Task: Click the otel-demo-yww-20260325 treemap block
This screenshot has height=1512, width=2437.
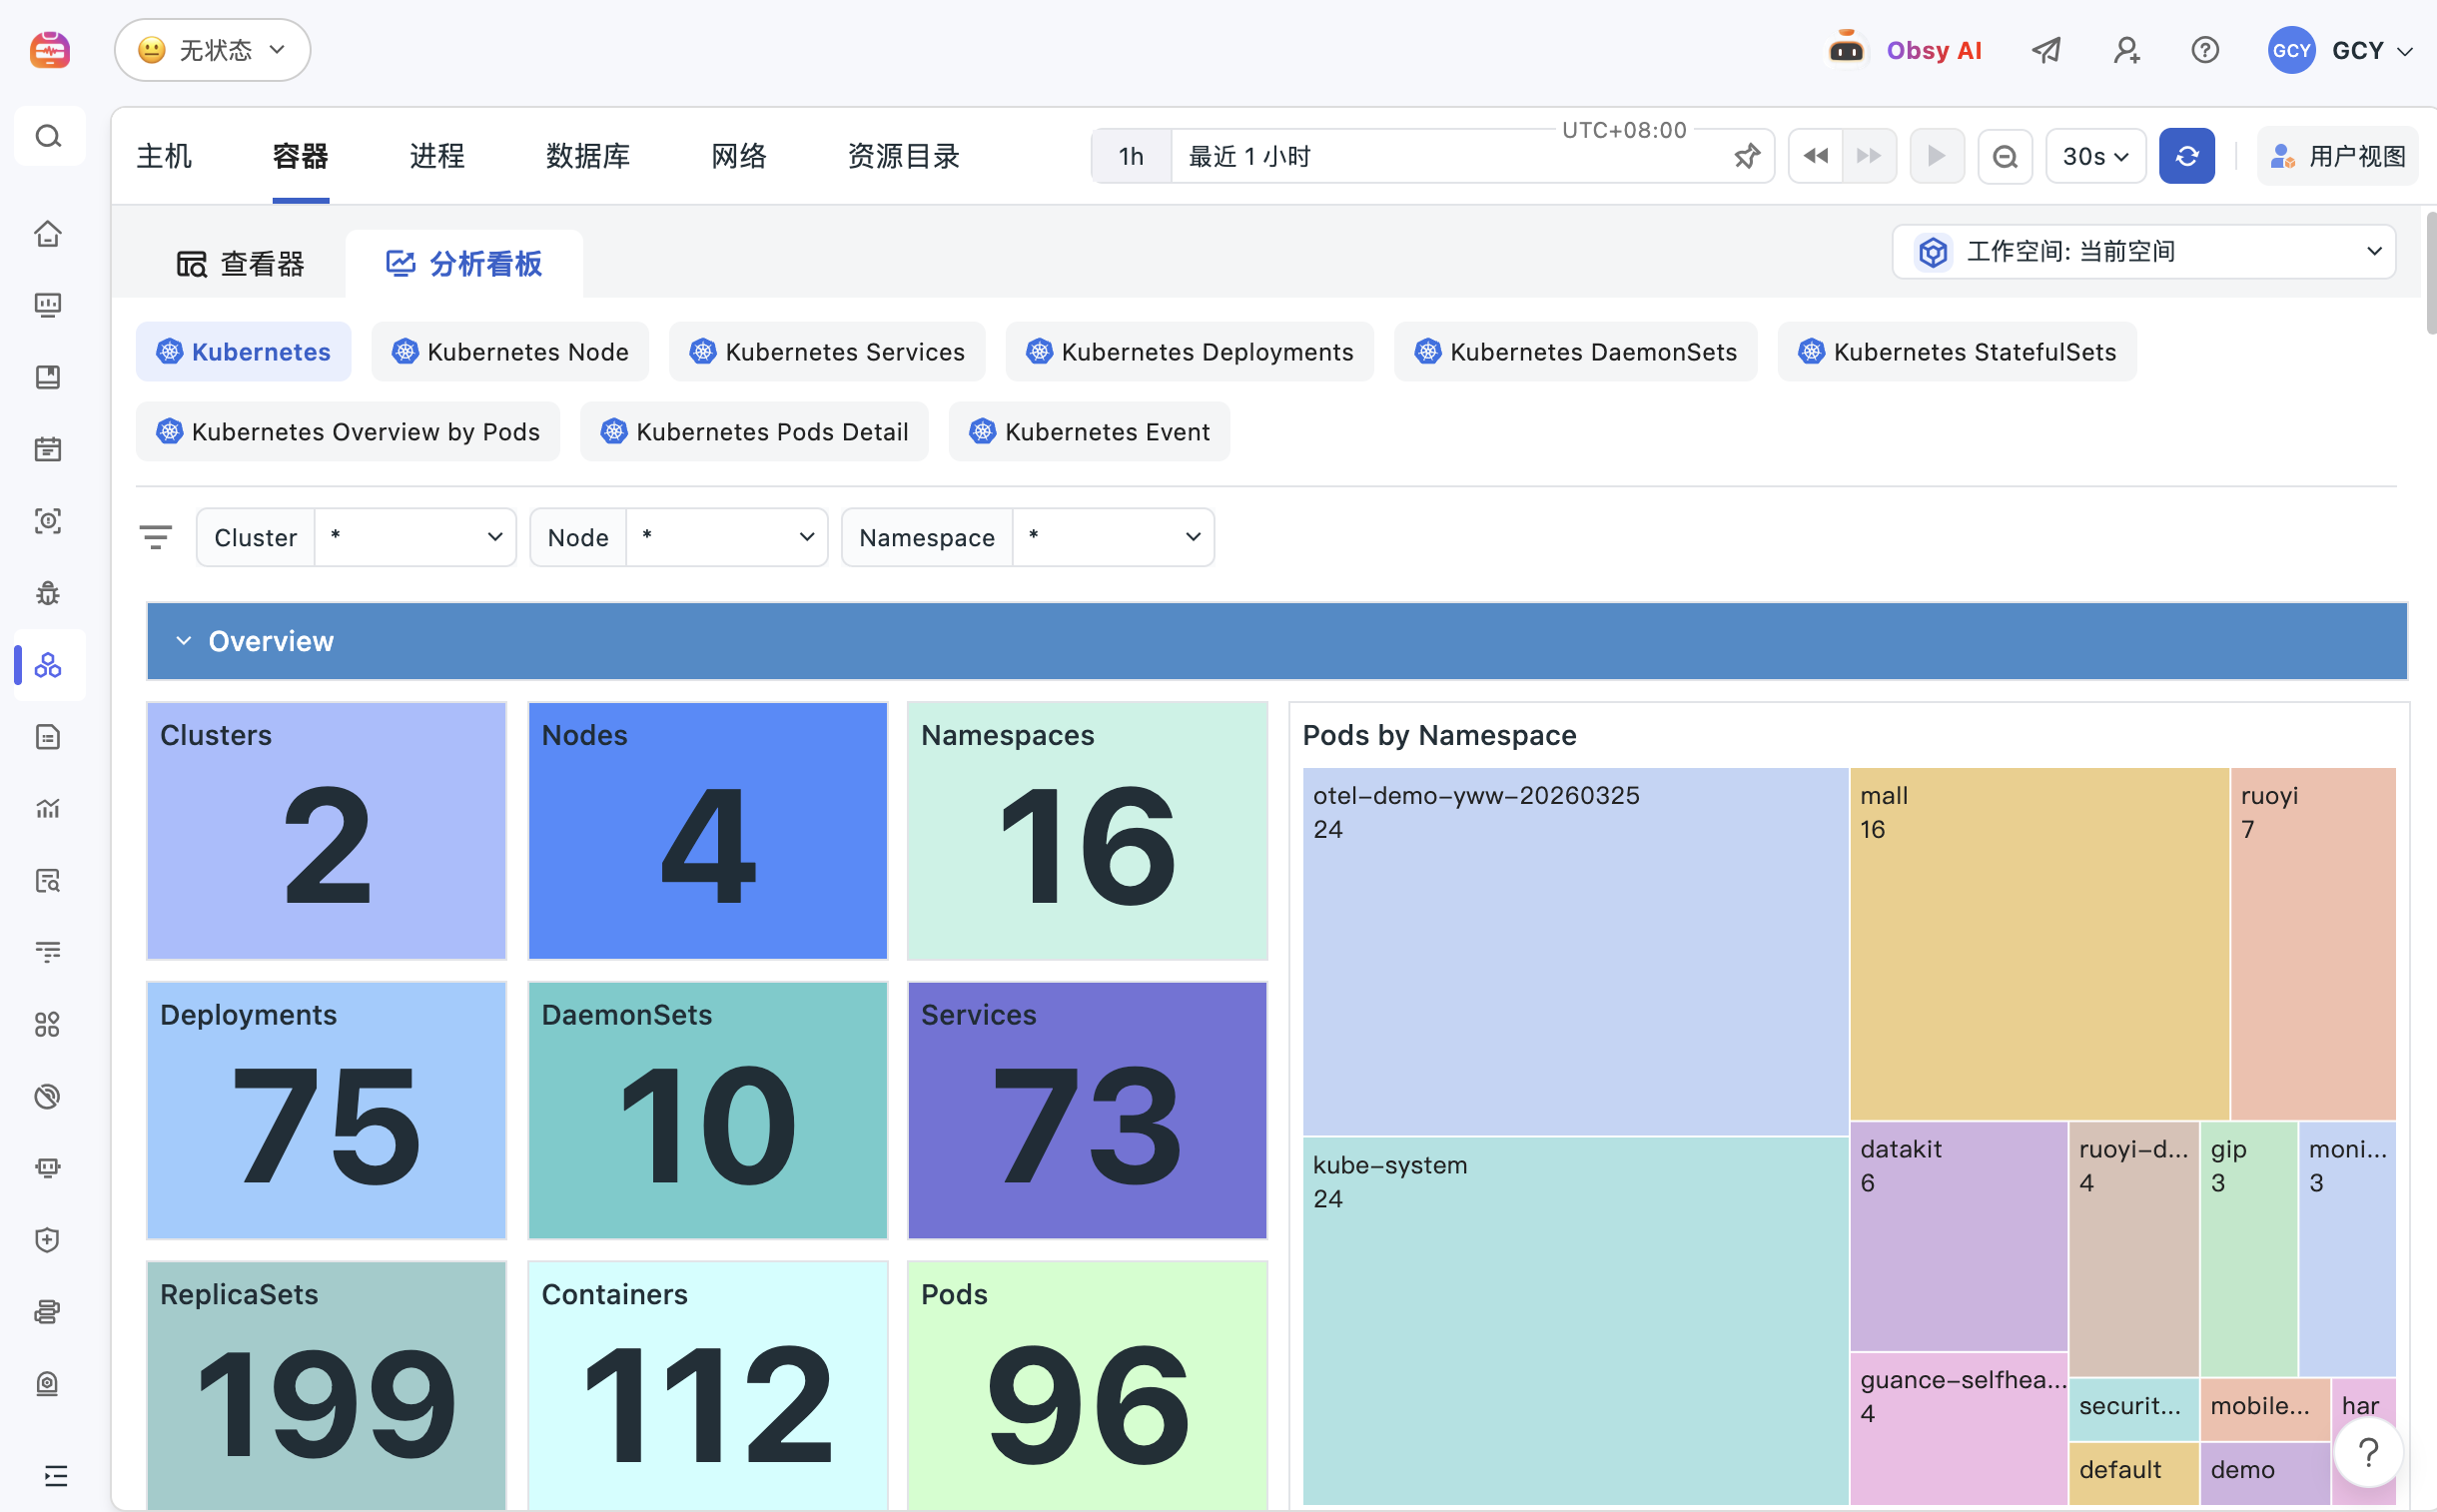Action: tap(1575, 951)
